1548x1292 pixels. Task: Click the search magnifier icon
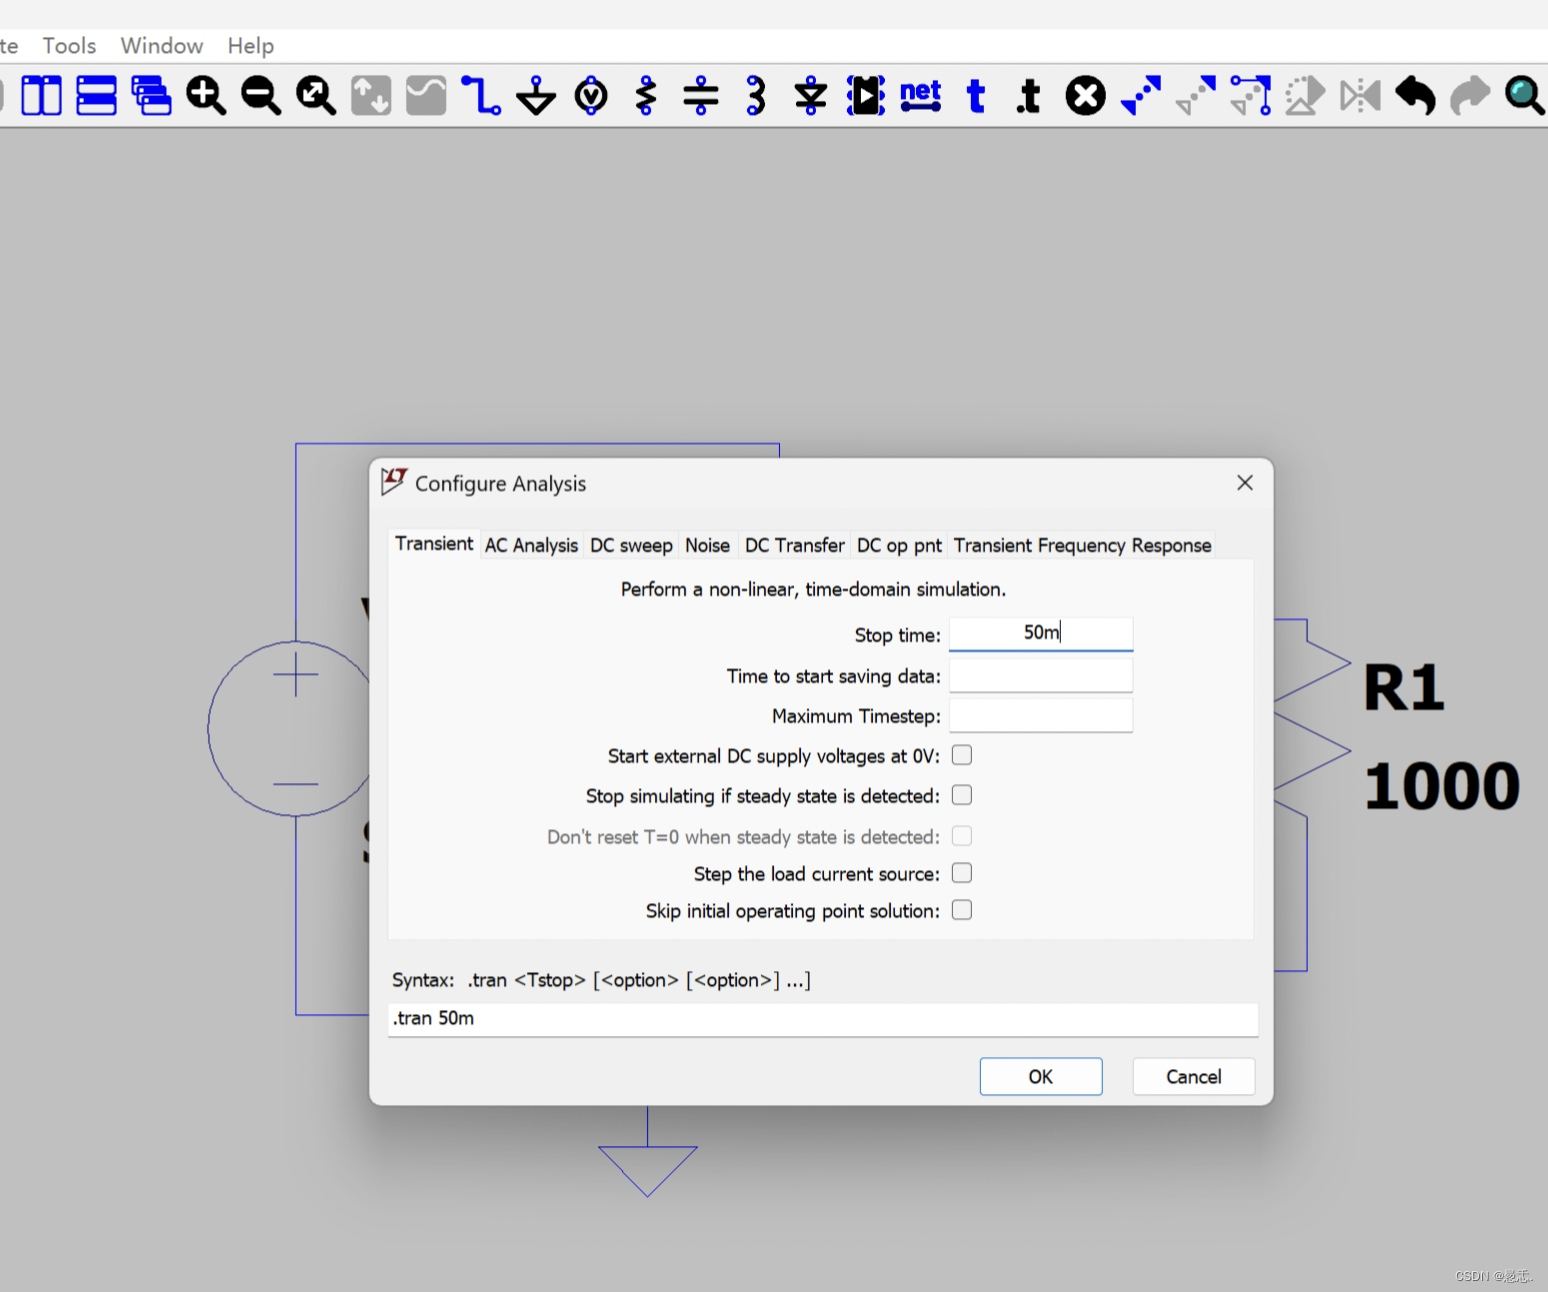(x=1525, y=96)
